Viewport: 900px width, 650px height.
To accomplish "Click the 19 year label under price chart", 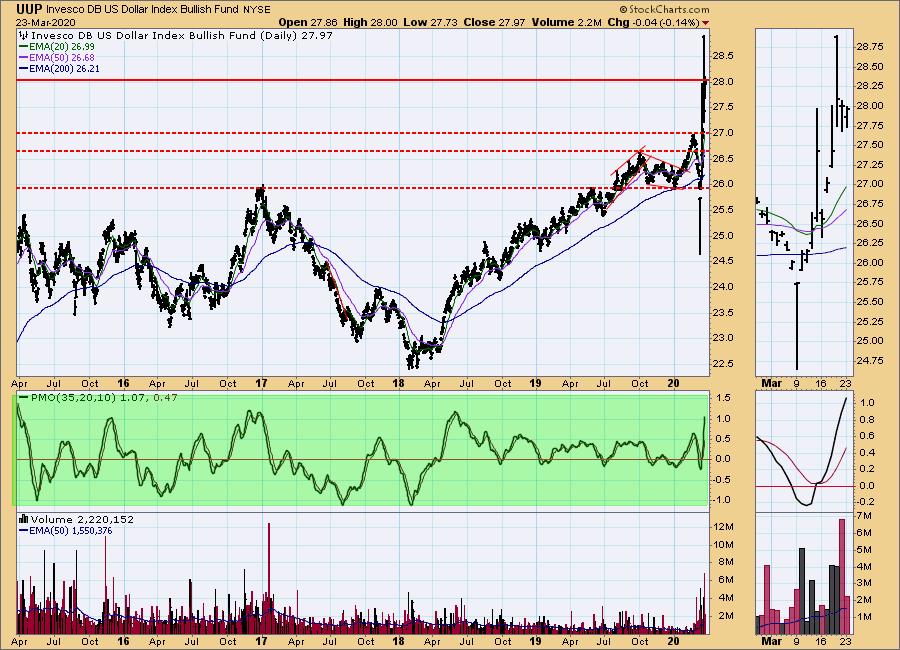I will [x=536, y=383].
